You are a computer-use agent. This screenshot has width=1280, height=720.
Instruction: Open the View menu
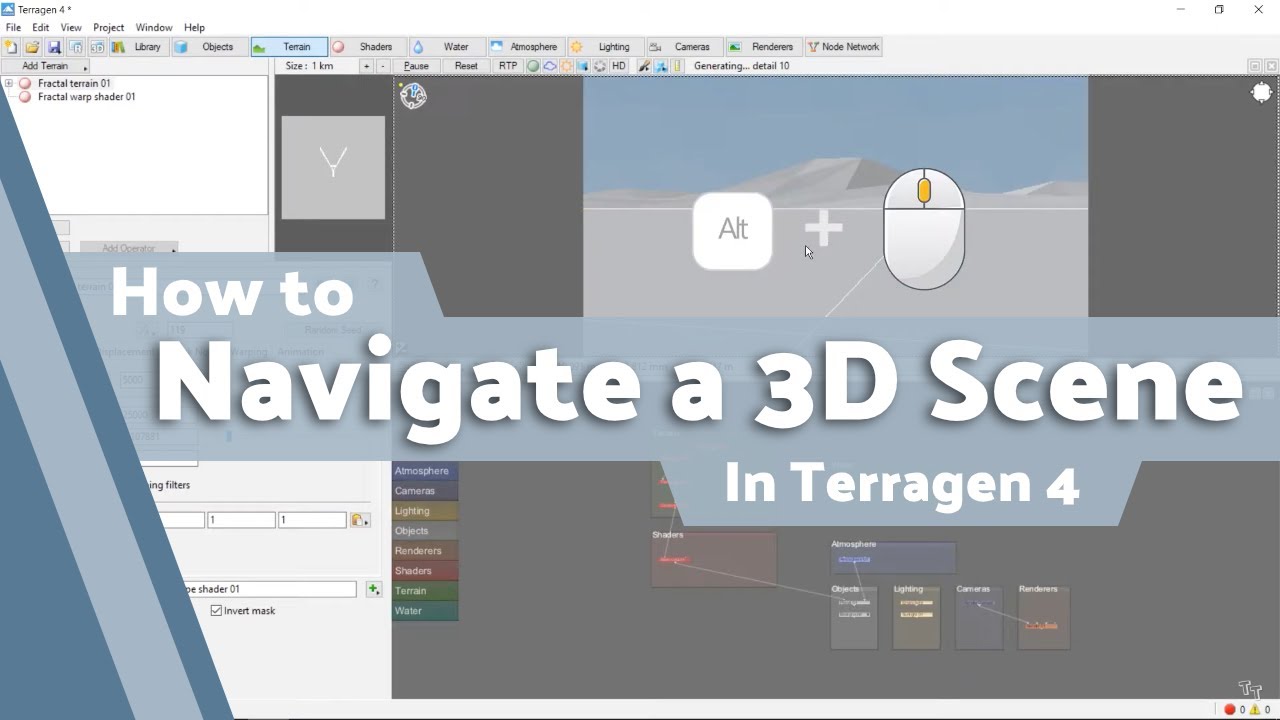pos(71,28)
